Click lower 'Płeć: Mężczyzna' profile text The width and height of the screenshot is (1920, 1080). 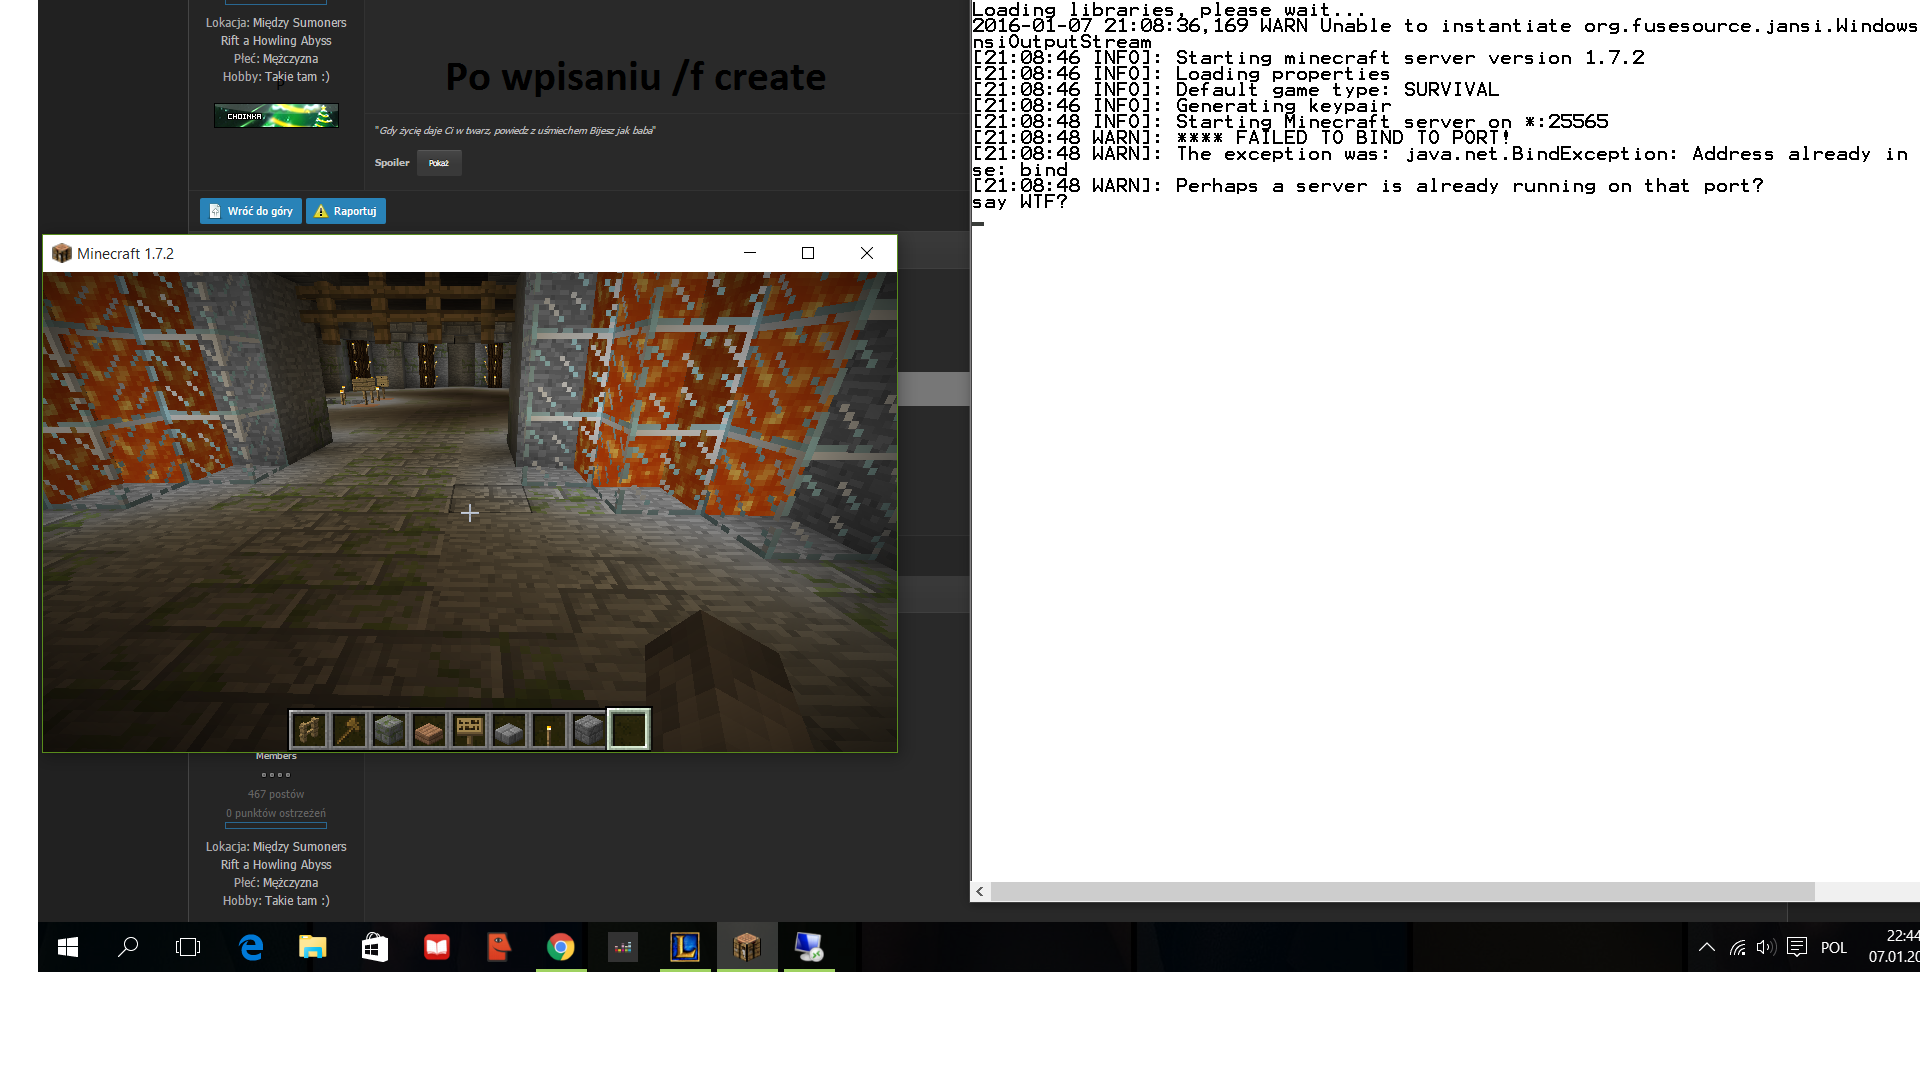pos(276,883)
